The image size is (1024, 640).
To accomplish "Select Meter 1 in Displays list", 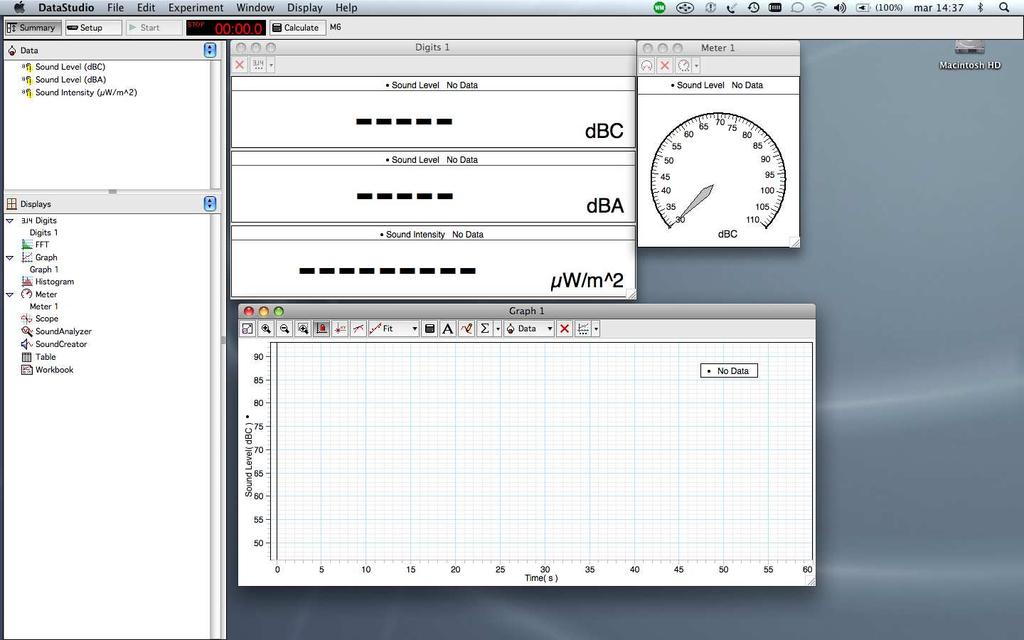I will (x=44, y=306).
